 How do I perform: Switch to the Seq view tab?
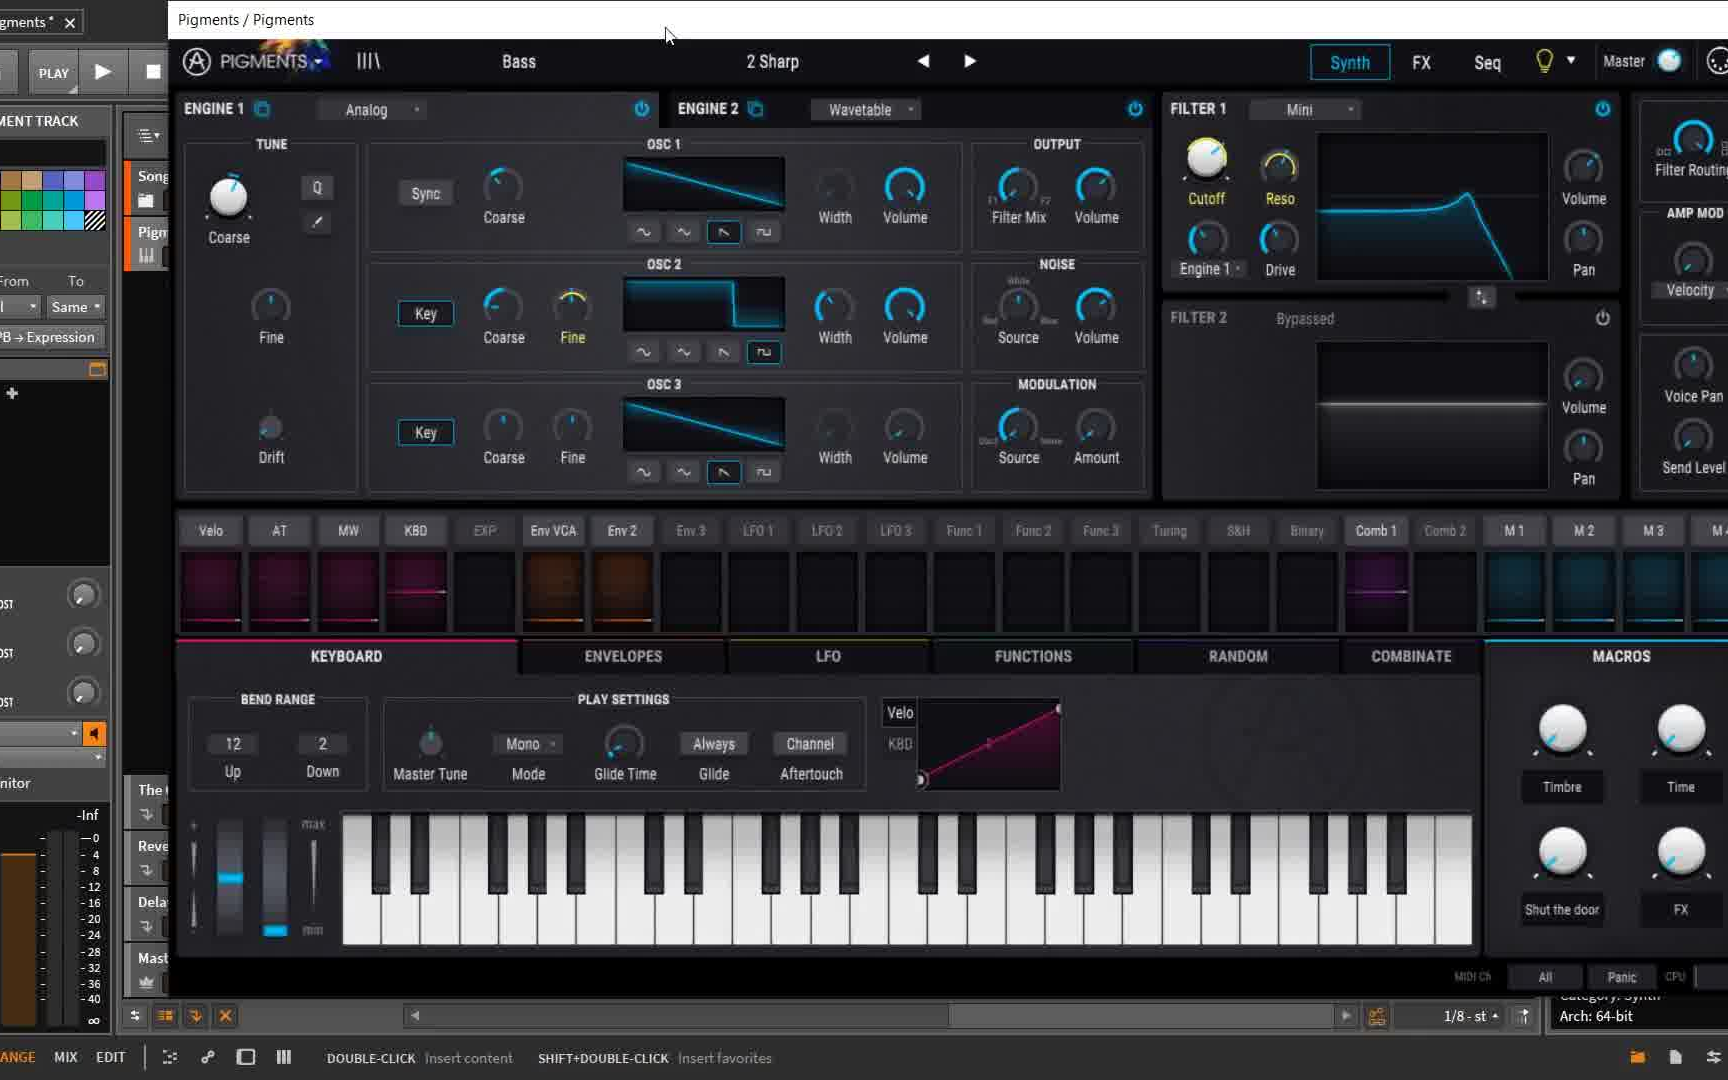pos(1487,62)
